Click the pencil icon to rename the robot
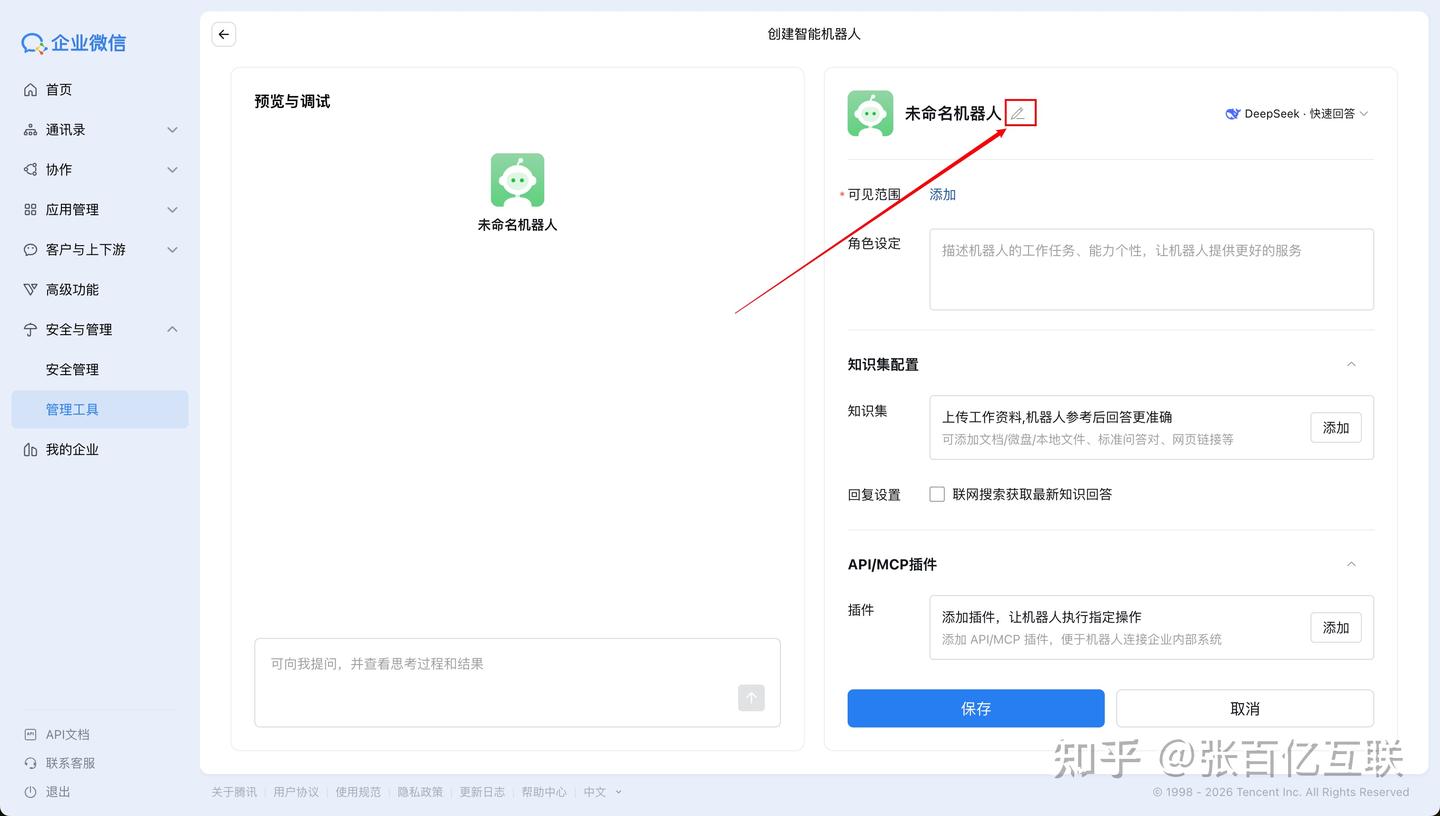The width and height of the screenshot is (1440, 816). pos(1019,113)
